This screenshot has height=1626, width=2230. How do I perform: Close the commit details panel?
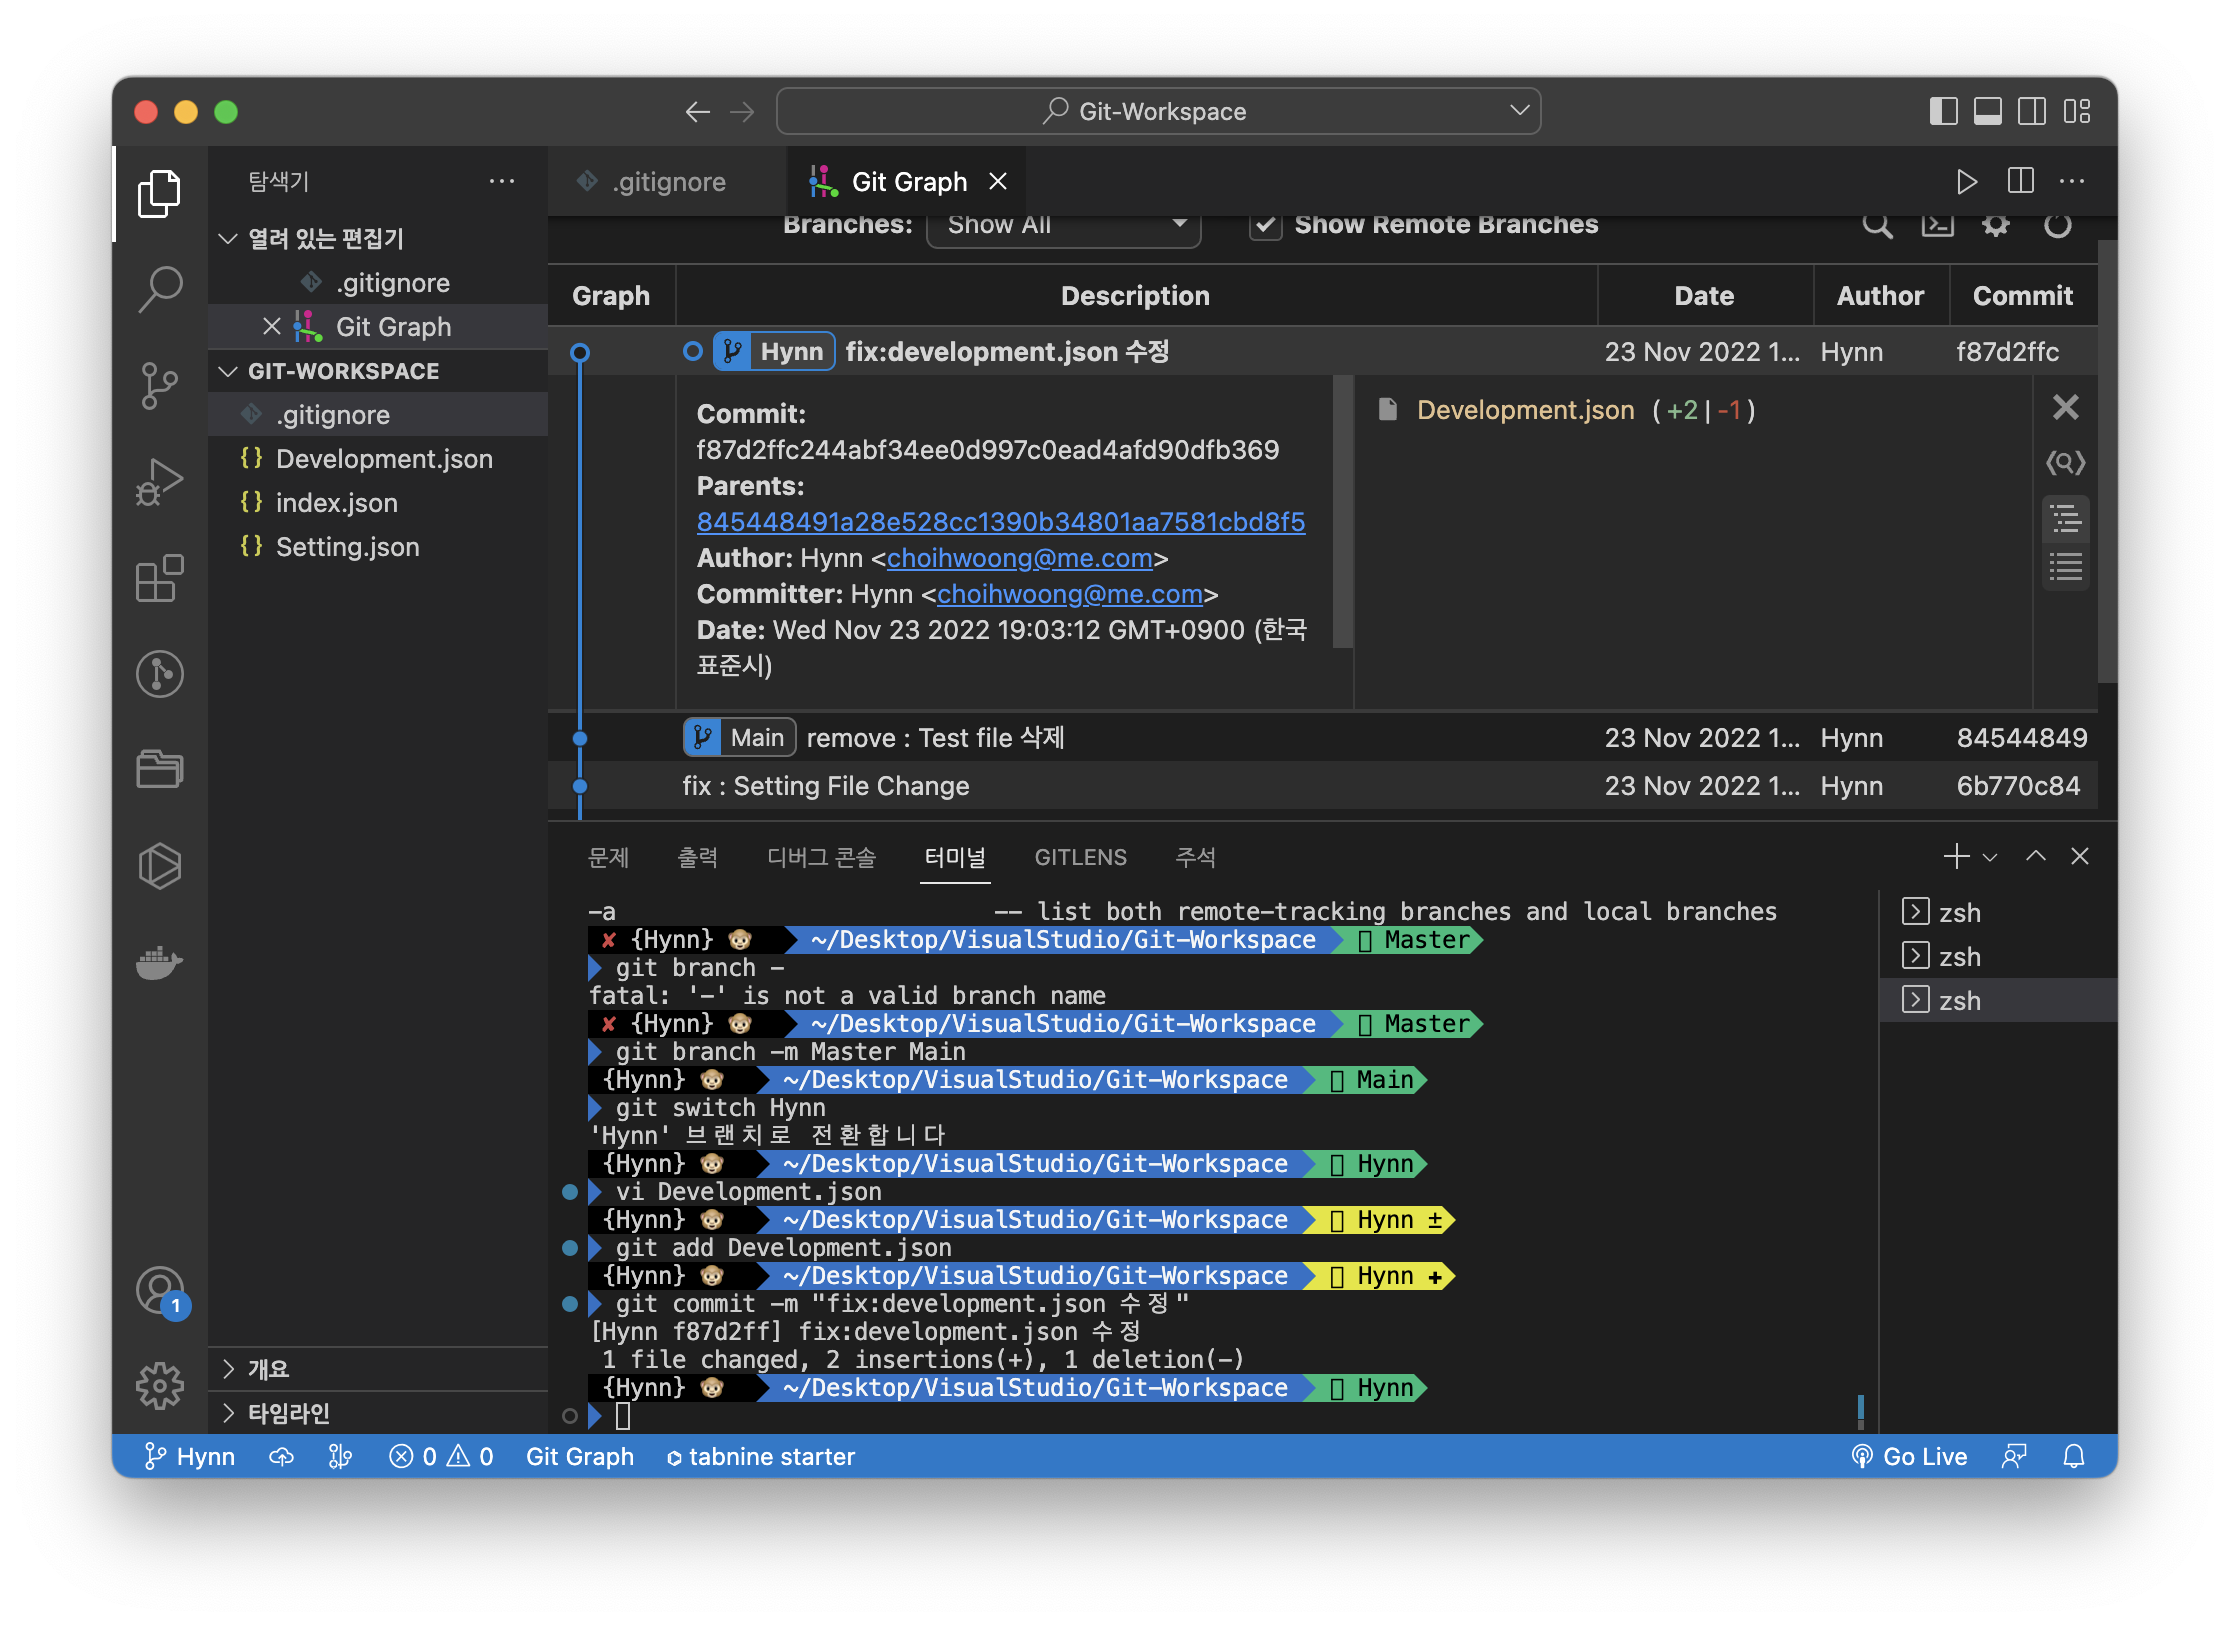point(2065,407)
